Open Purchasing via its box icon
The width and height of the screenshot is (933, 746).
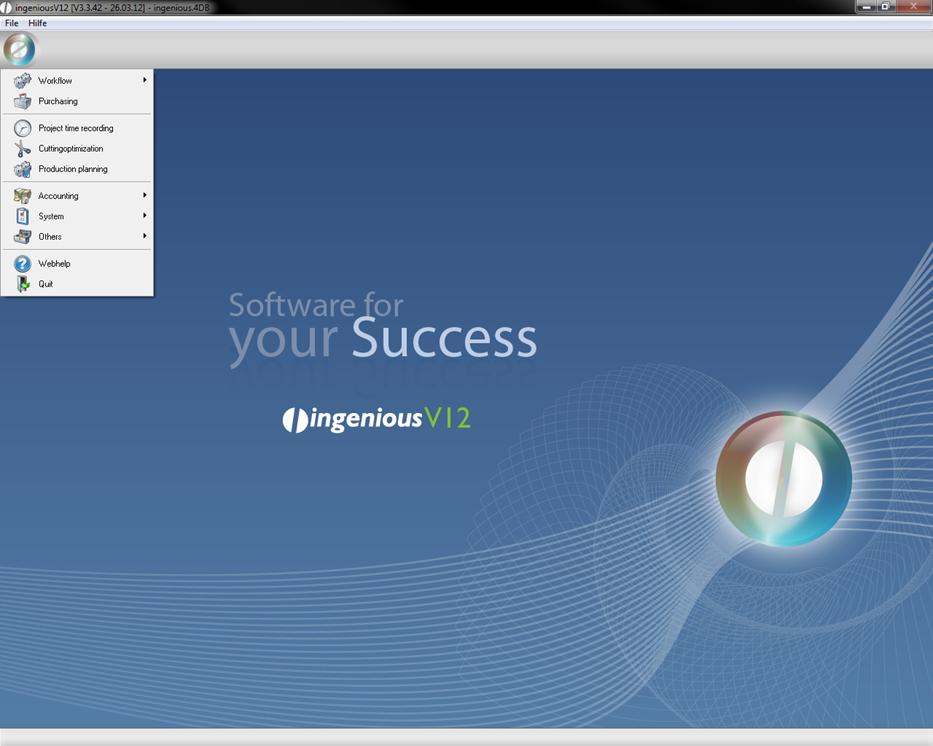pos(22,101)
